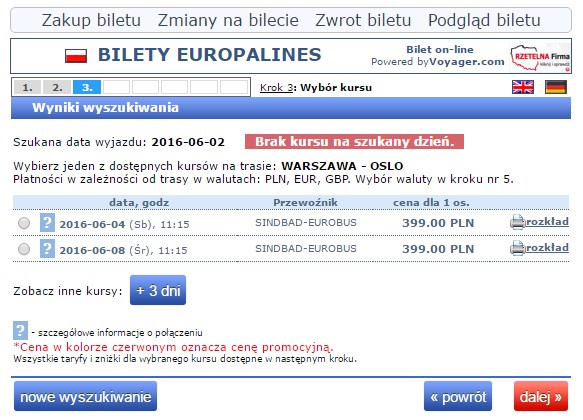Click the Brak kursu na szukany dzień notice
583x420 pixels.
(354, 142)
